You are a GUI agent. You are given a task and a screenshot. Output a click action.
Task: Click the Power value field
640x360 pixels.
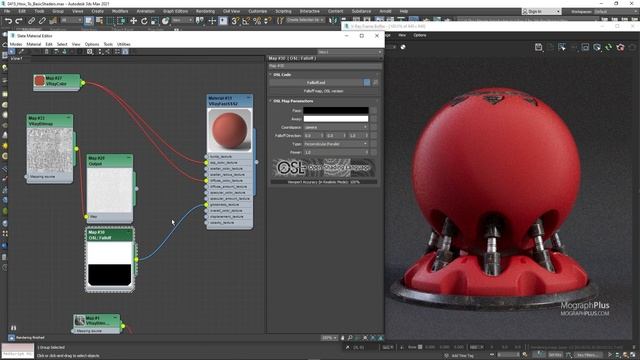pyautogui.click(x=336, y=152)
